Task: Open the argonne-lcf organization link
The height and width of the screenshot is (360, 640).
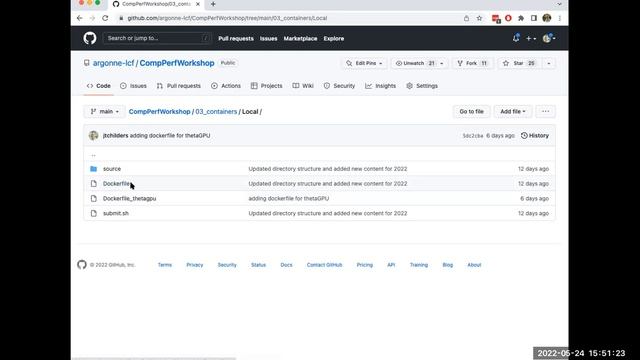Action: [x=113, y=63]
